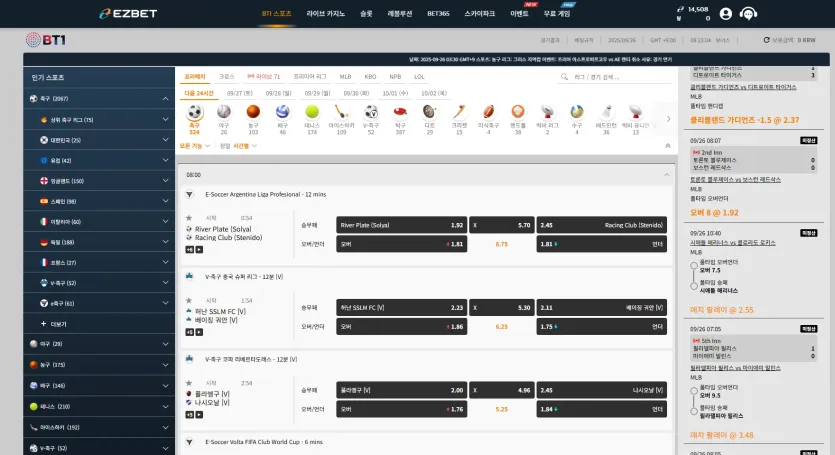Open the customer support headset icon
Image resolution: width=835 pixels, height=455 pixels.
[748, 14]
